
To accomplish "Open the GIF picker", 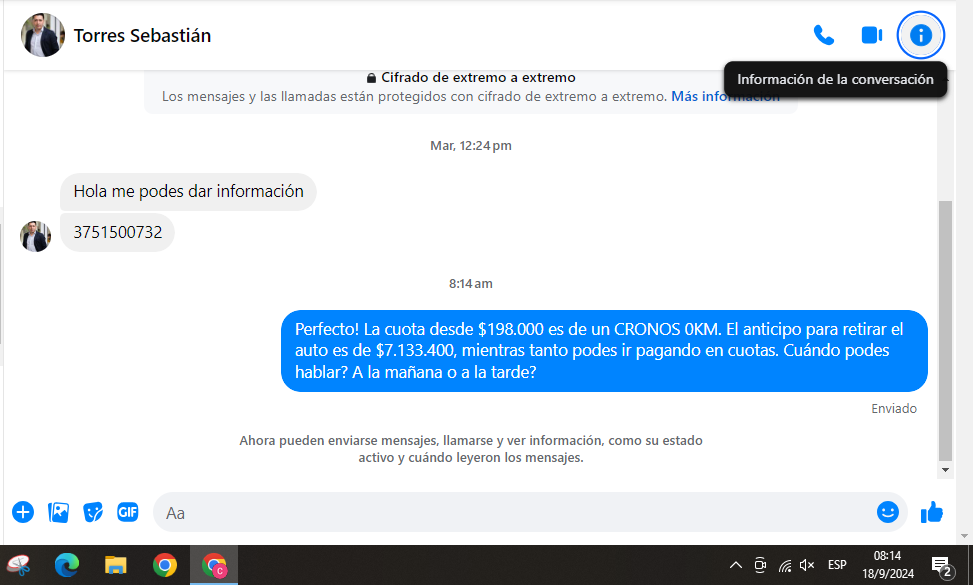I will (x=127, y=512).
